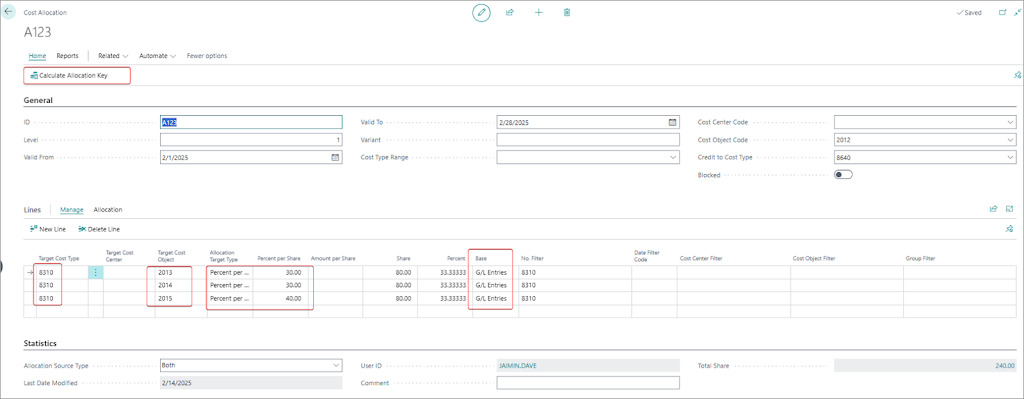Add a New Line
The width and height of the screenshot is (1024, 399).
(x=48, y=229)
